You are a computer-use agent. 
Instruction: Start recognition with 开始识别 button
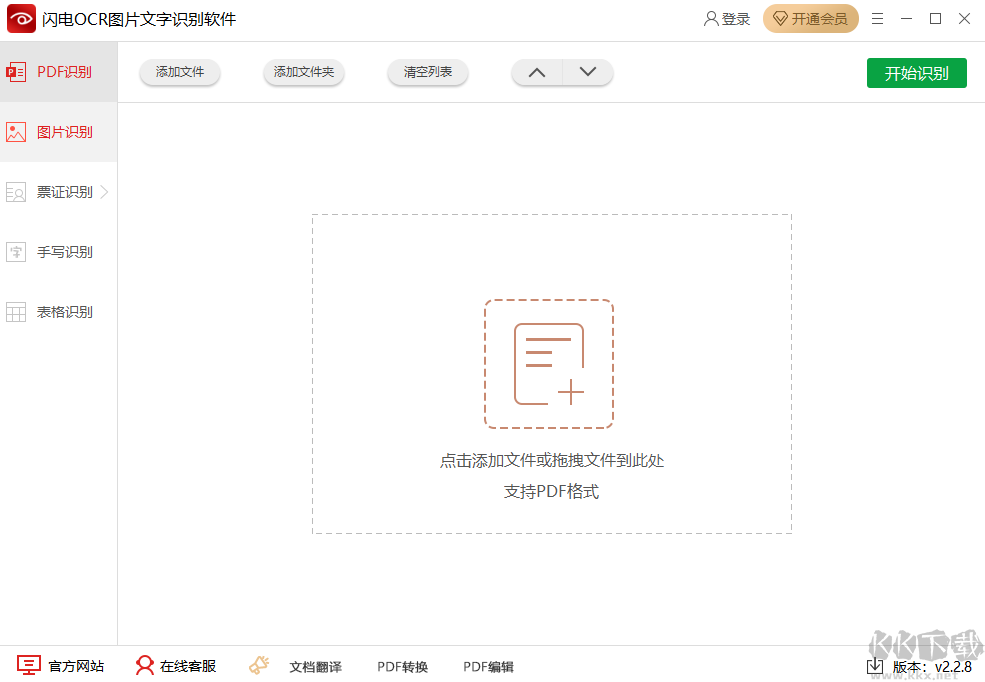click(x=916, y=73)
